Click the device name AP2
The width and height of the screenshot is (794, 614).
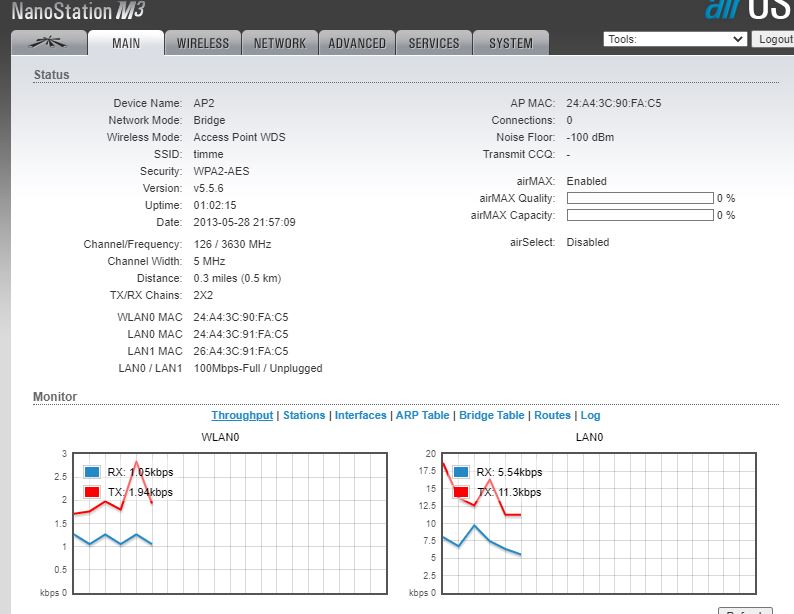pyautogui.click(x=204, y=103)
